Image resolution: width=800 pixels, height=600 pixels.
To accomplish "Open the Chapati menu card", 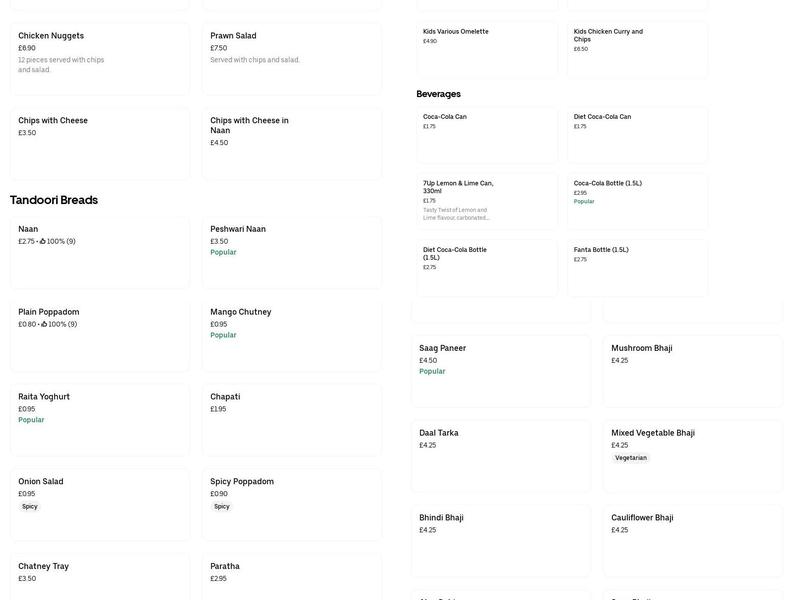I will point(292,418).
